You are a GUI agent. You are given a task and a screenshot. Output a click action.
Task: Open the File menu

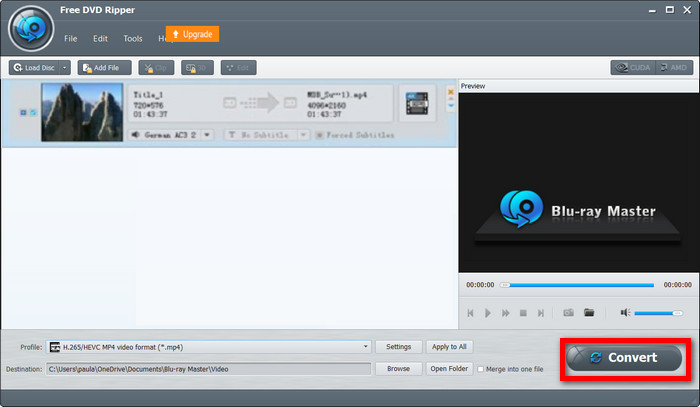(71, 39)
